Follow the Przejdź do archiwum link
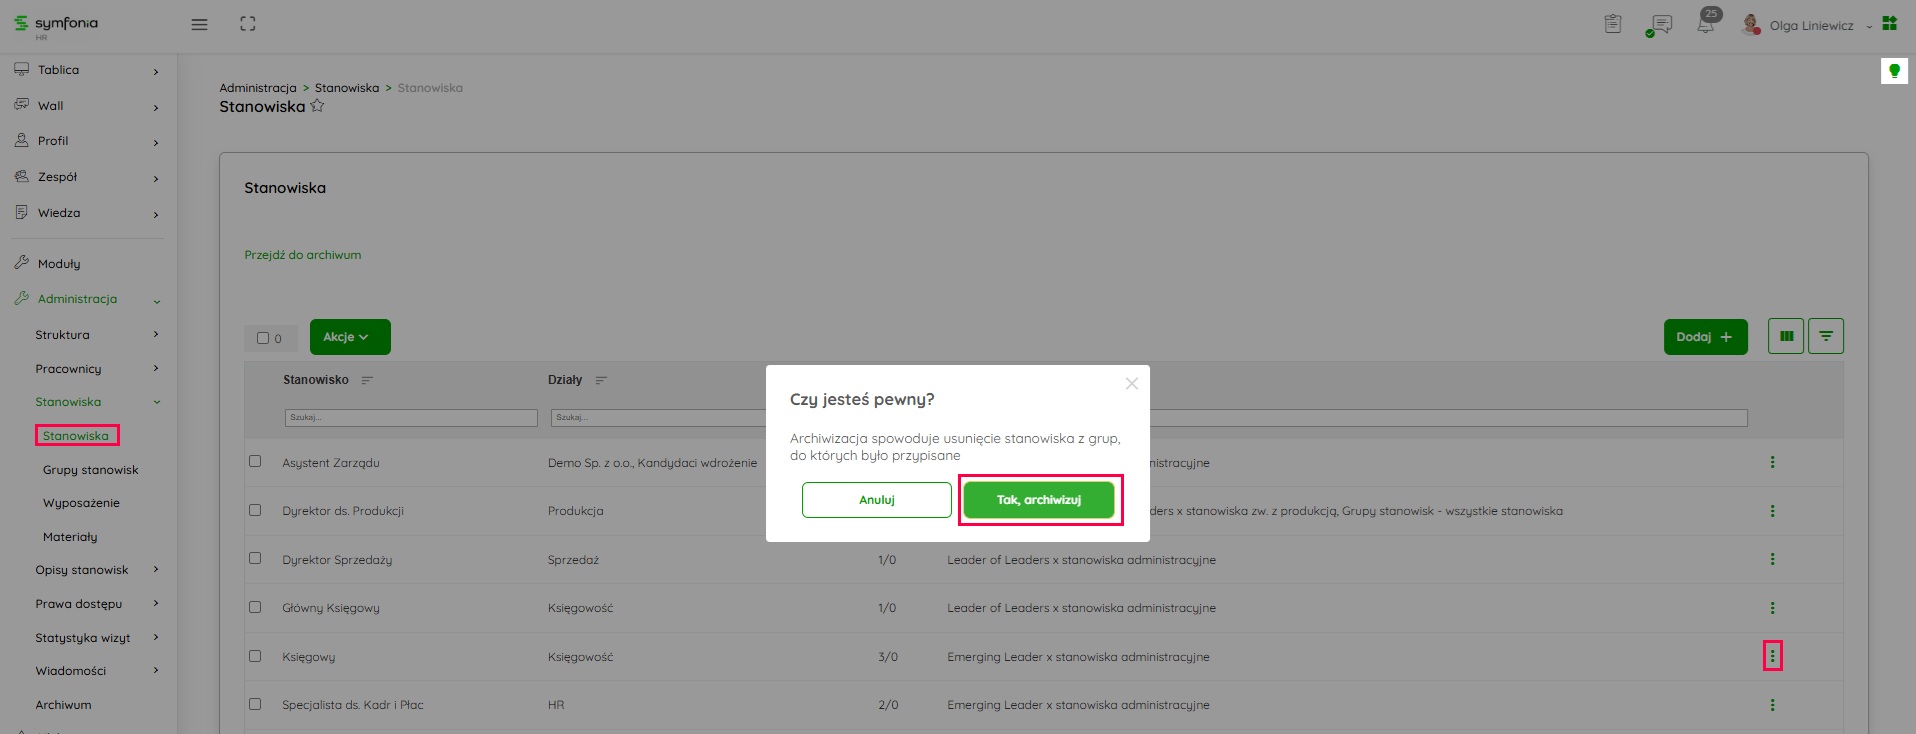The height and width of the screenshot is (734, 1916). coord(303,255)
